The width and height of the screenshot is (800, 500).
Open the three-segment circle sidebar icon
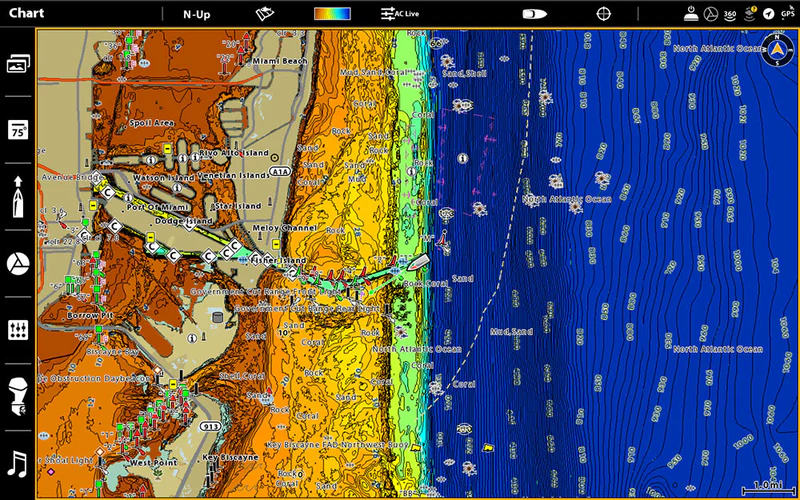point(17,263)
